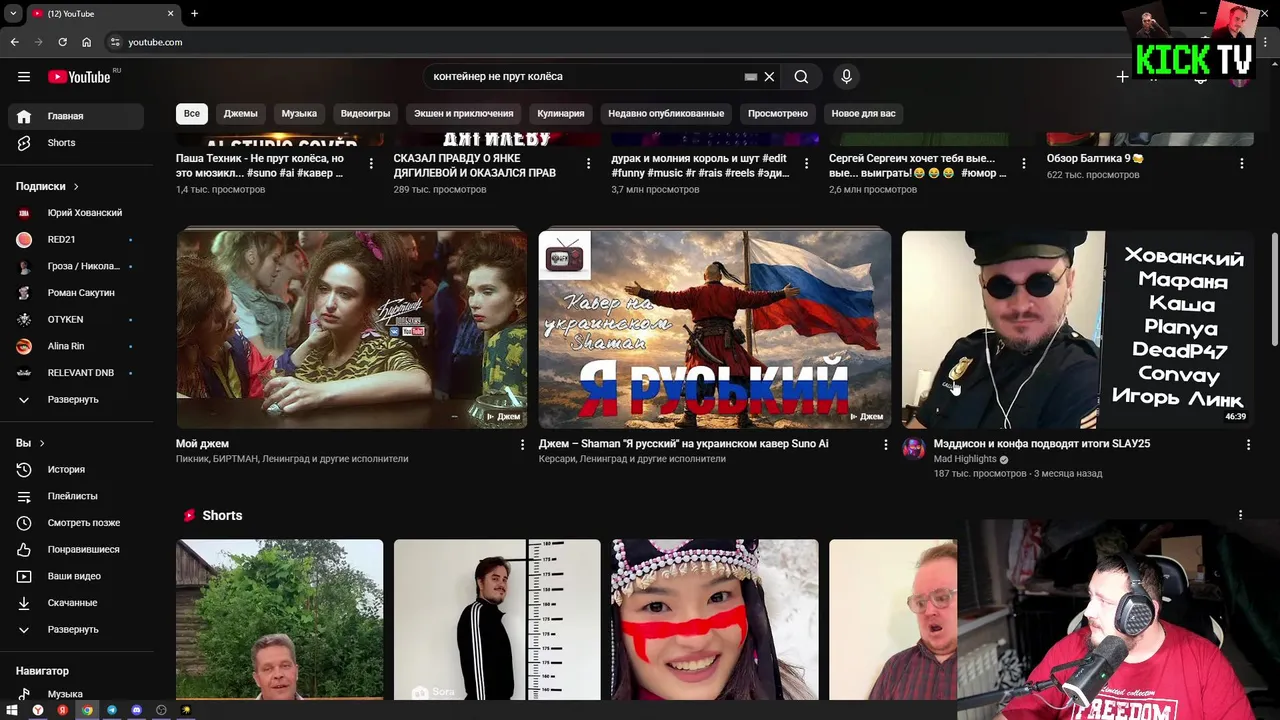This screenshot has height=720, width=1280.
Task: Click Chrome address bar youtube.com
Action: point(155,42)
